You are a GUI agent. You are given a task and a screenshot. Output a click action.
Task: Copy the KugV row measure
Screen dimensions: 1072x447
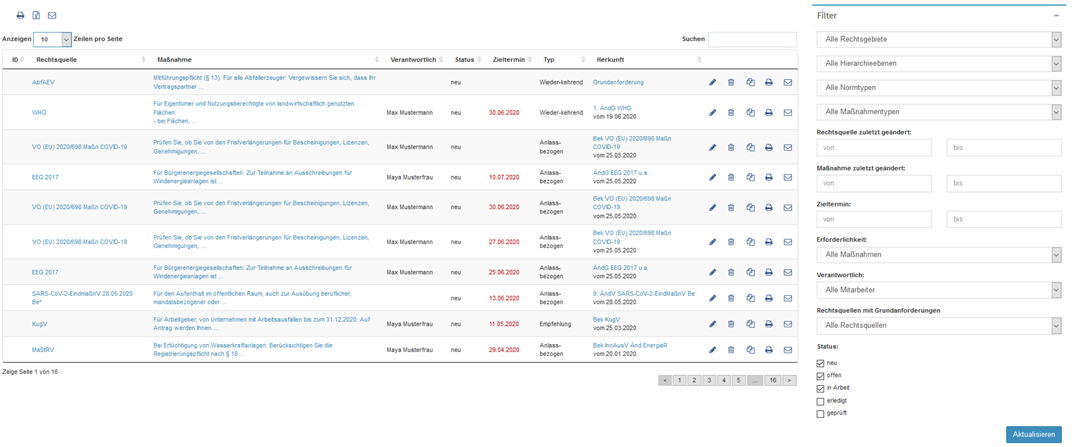pyautogui.click(x=750, y=323)
